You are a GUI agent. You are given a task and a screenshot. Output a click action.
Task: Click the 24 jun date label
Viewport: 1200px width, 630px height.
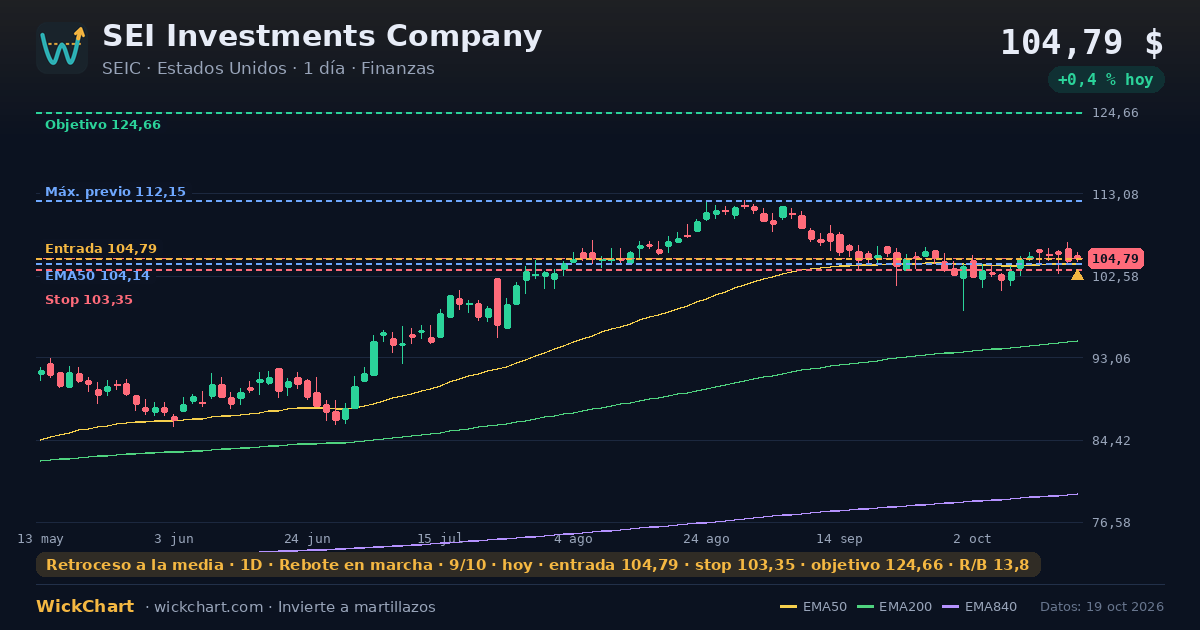coord(307,538)
